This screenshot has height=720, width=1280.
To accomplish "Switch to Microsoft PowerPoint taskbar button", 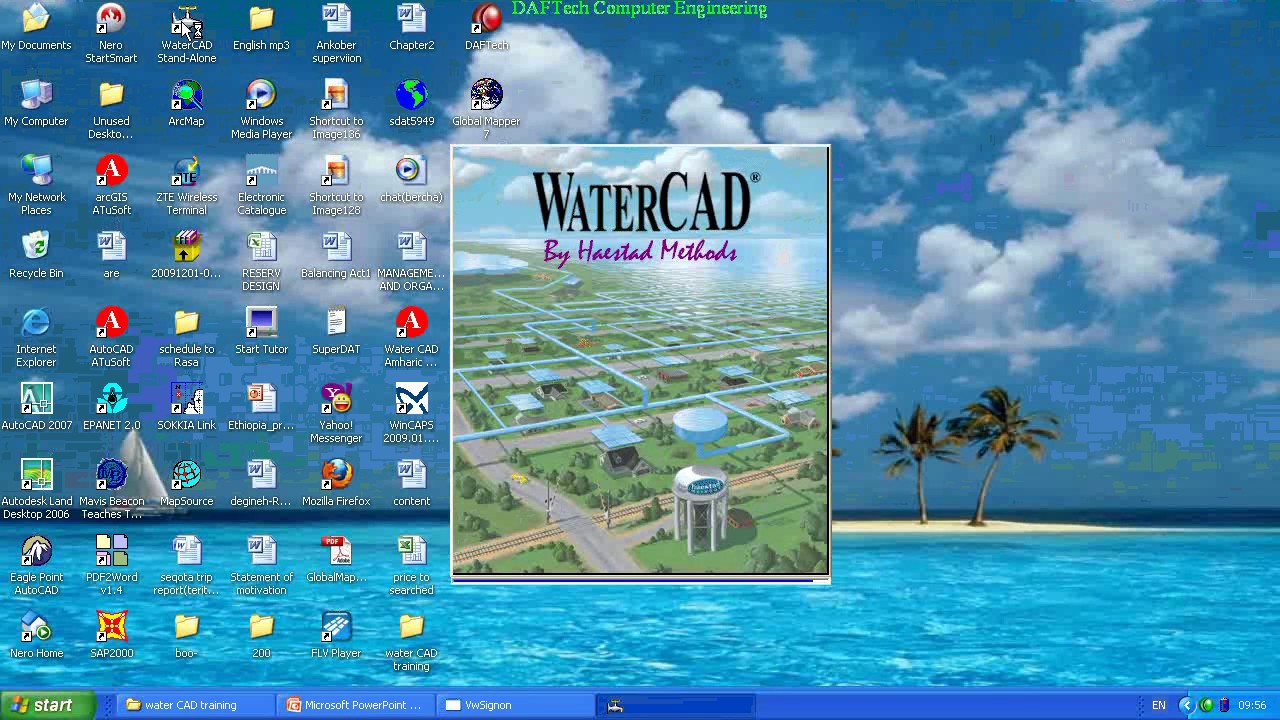I will pyautogui.click(x=356, y=705).
